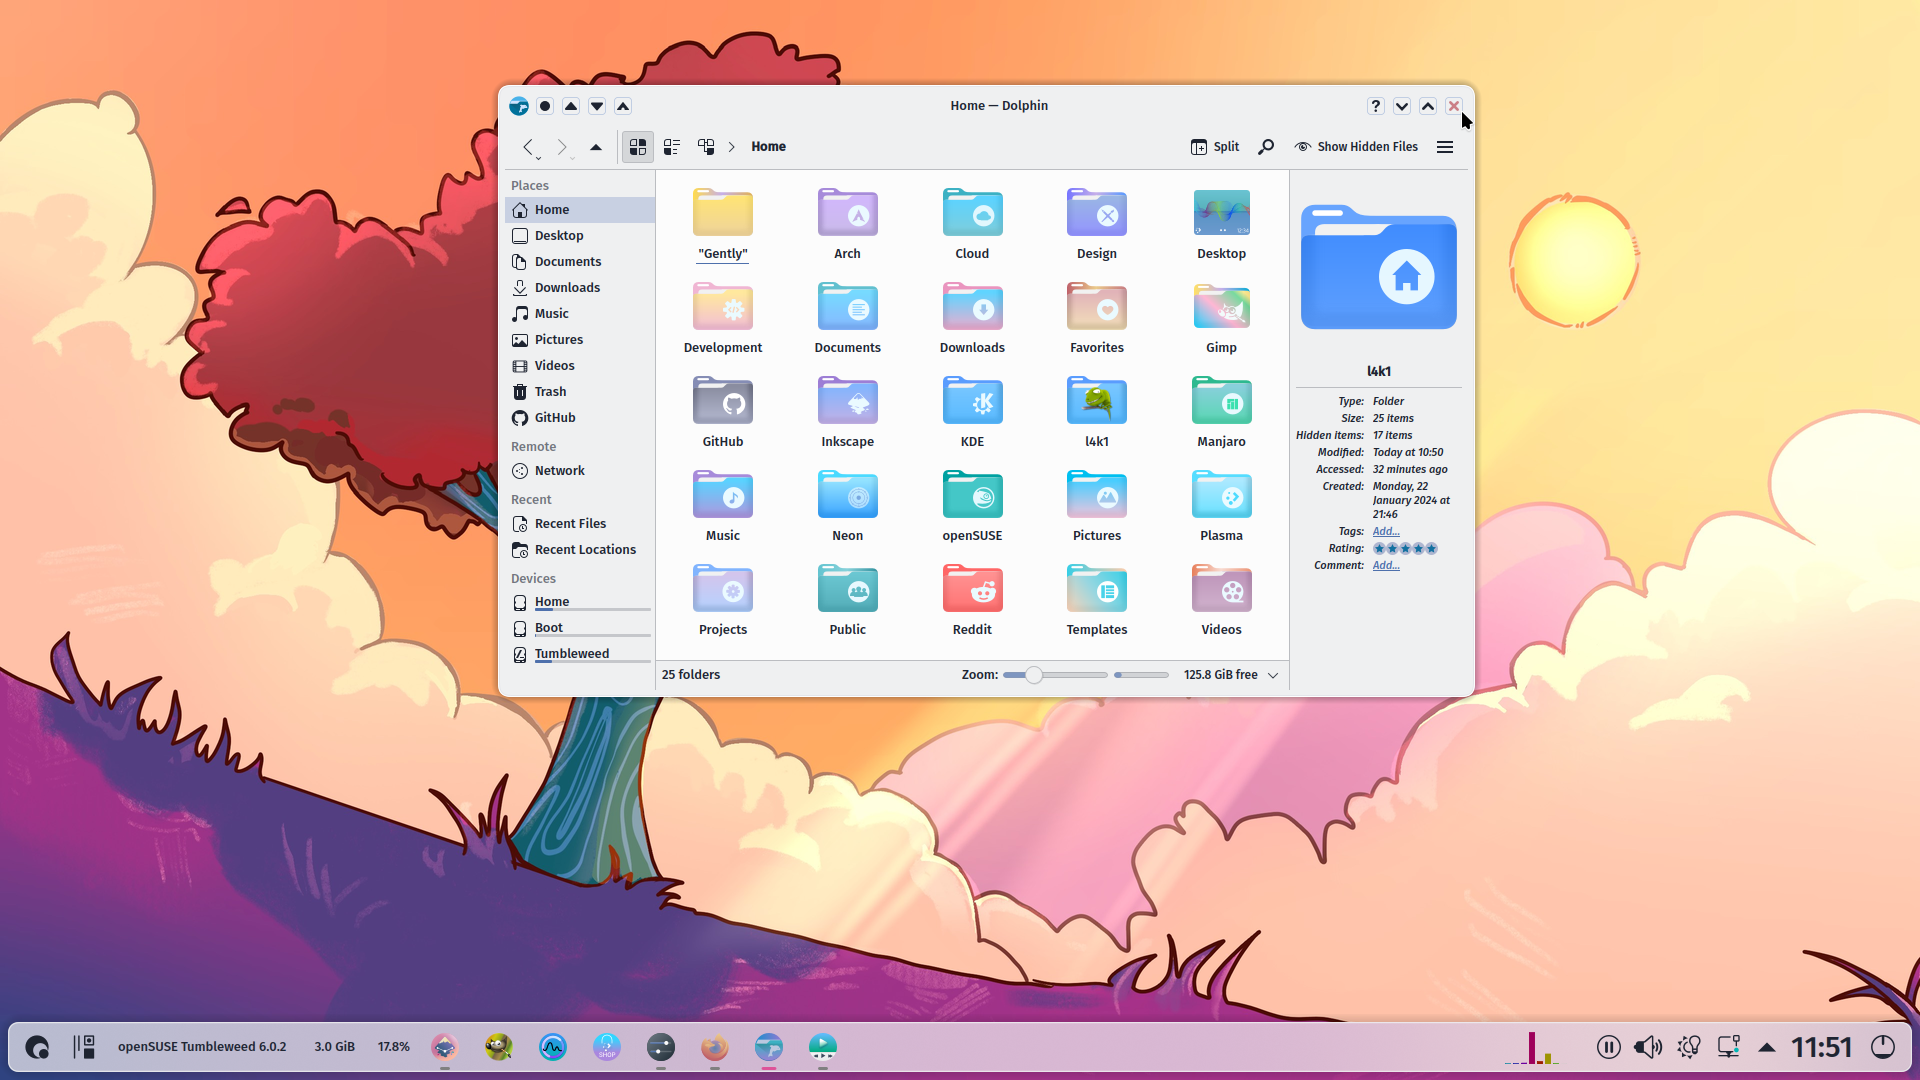
Task: Click Add... link for Comment
Action: click(1386, 566)
